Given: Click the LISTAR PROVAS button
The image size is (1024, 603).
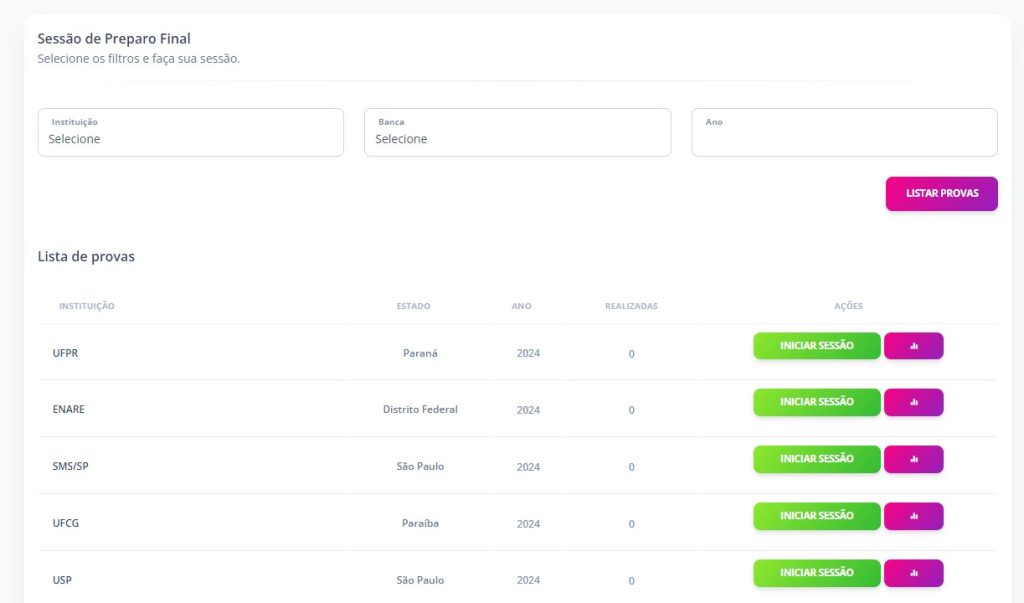Looking at the screenshot, I should (941, 193).
